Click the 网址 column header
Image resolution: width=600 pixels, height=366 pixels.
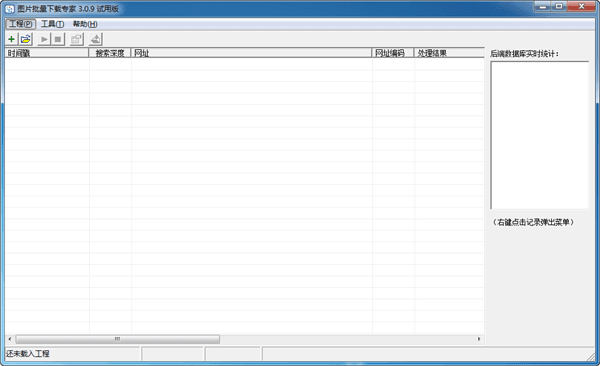(x=251, y=53)
